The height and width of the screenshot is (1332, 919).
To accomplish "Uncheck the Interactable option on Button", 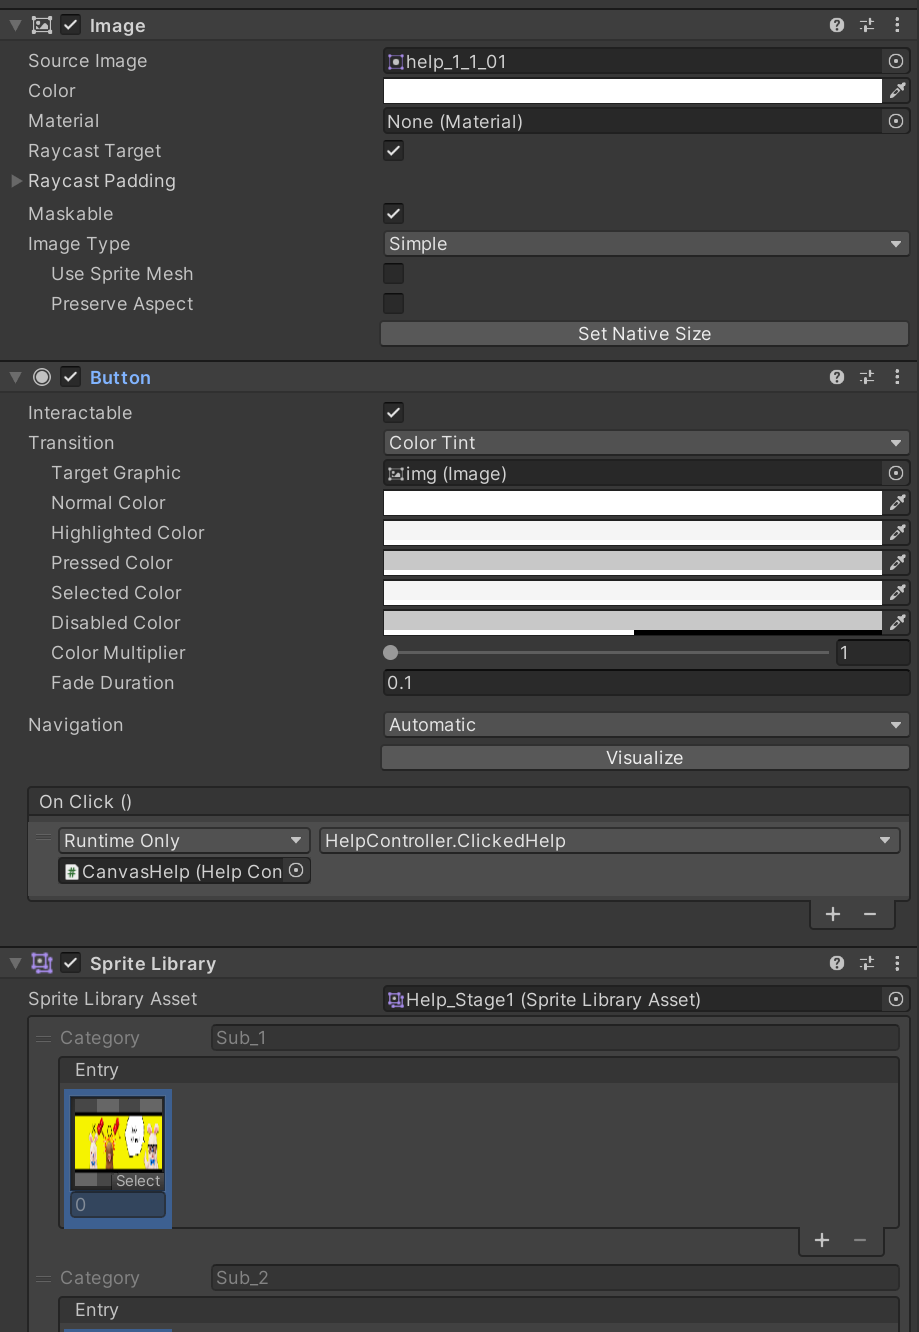I will pos(392,412).
